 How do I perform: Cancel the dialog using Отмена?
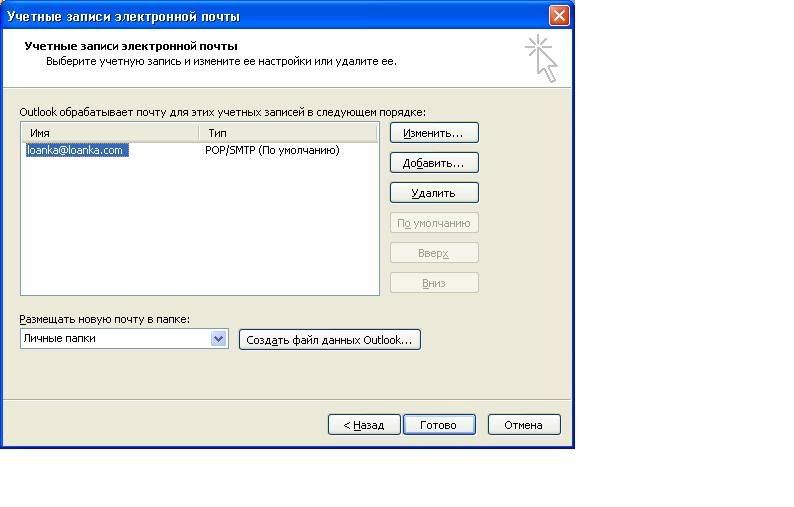523,425
